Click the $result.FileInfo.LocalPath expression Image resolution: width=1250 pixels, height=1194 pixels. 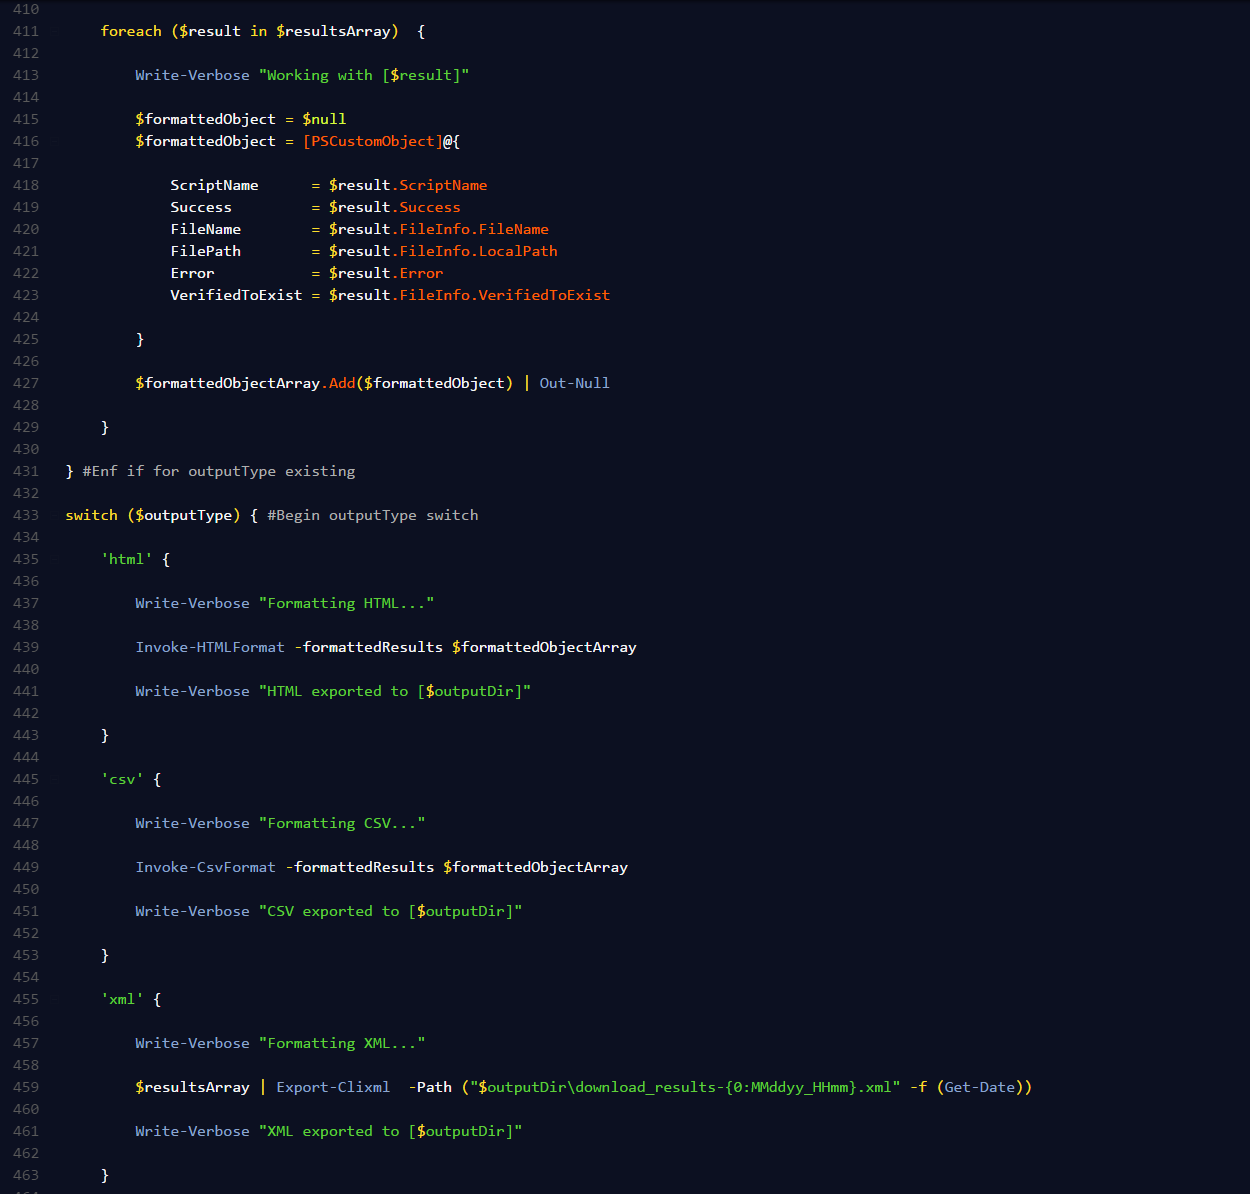pyautogui.click(x=443, y=251)
